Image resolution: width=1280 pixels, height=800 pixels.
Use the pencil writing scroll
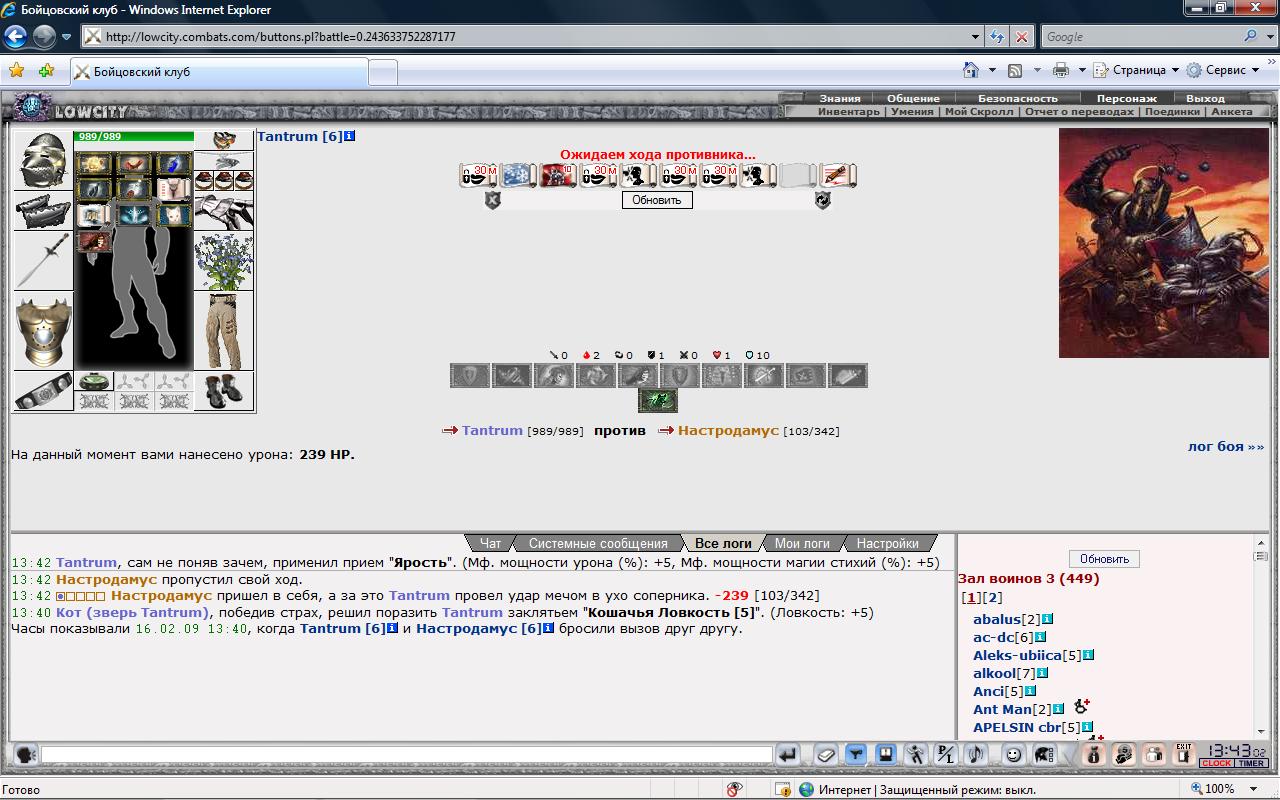838,175
